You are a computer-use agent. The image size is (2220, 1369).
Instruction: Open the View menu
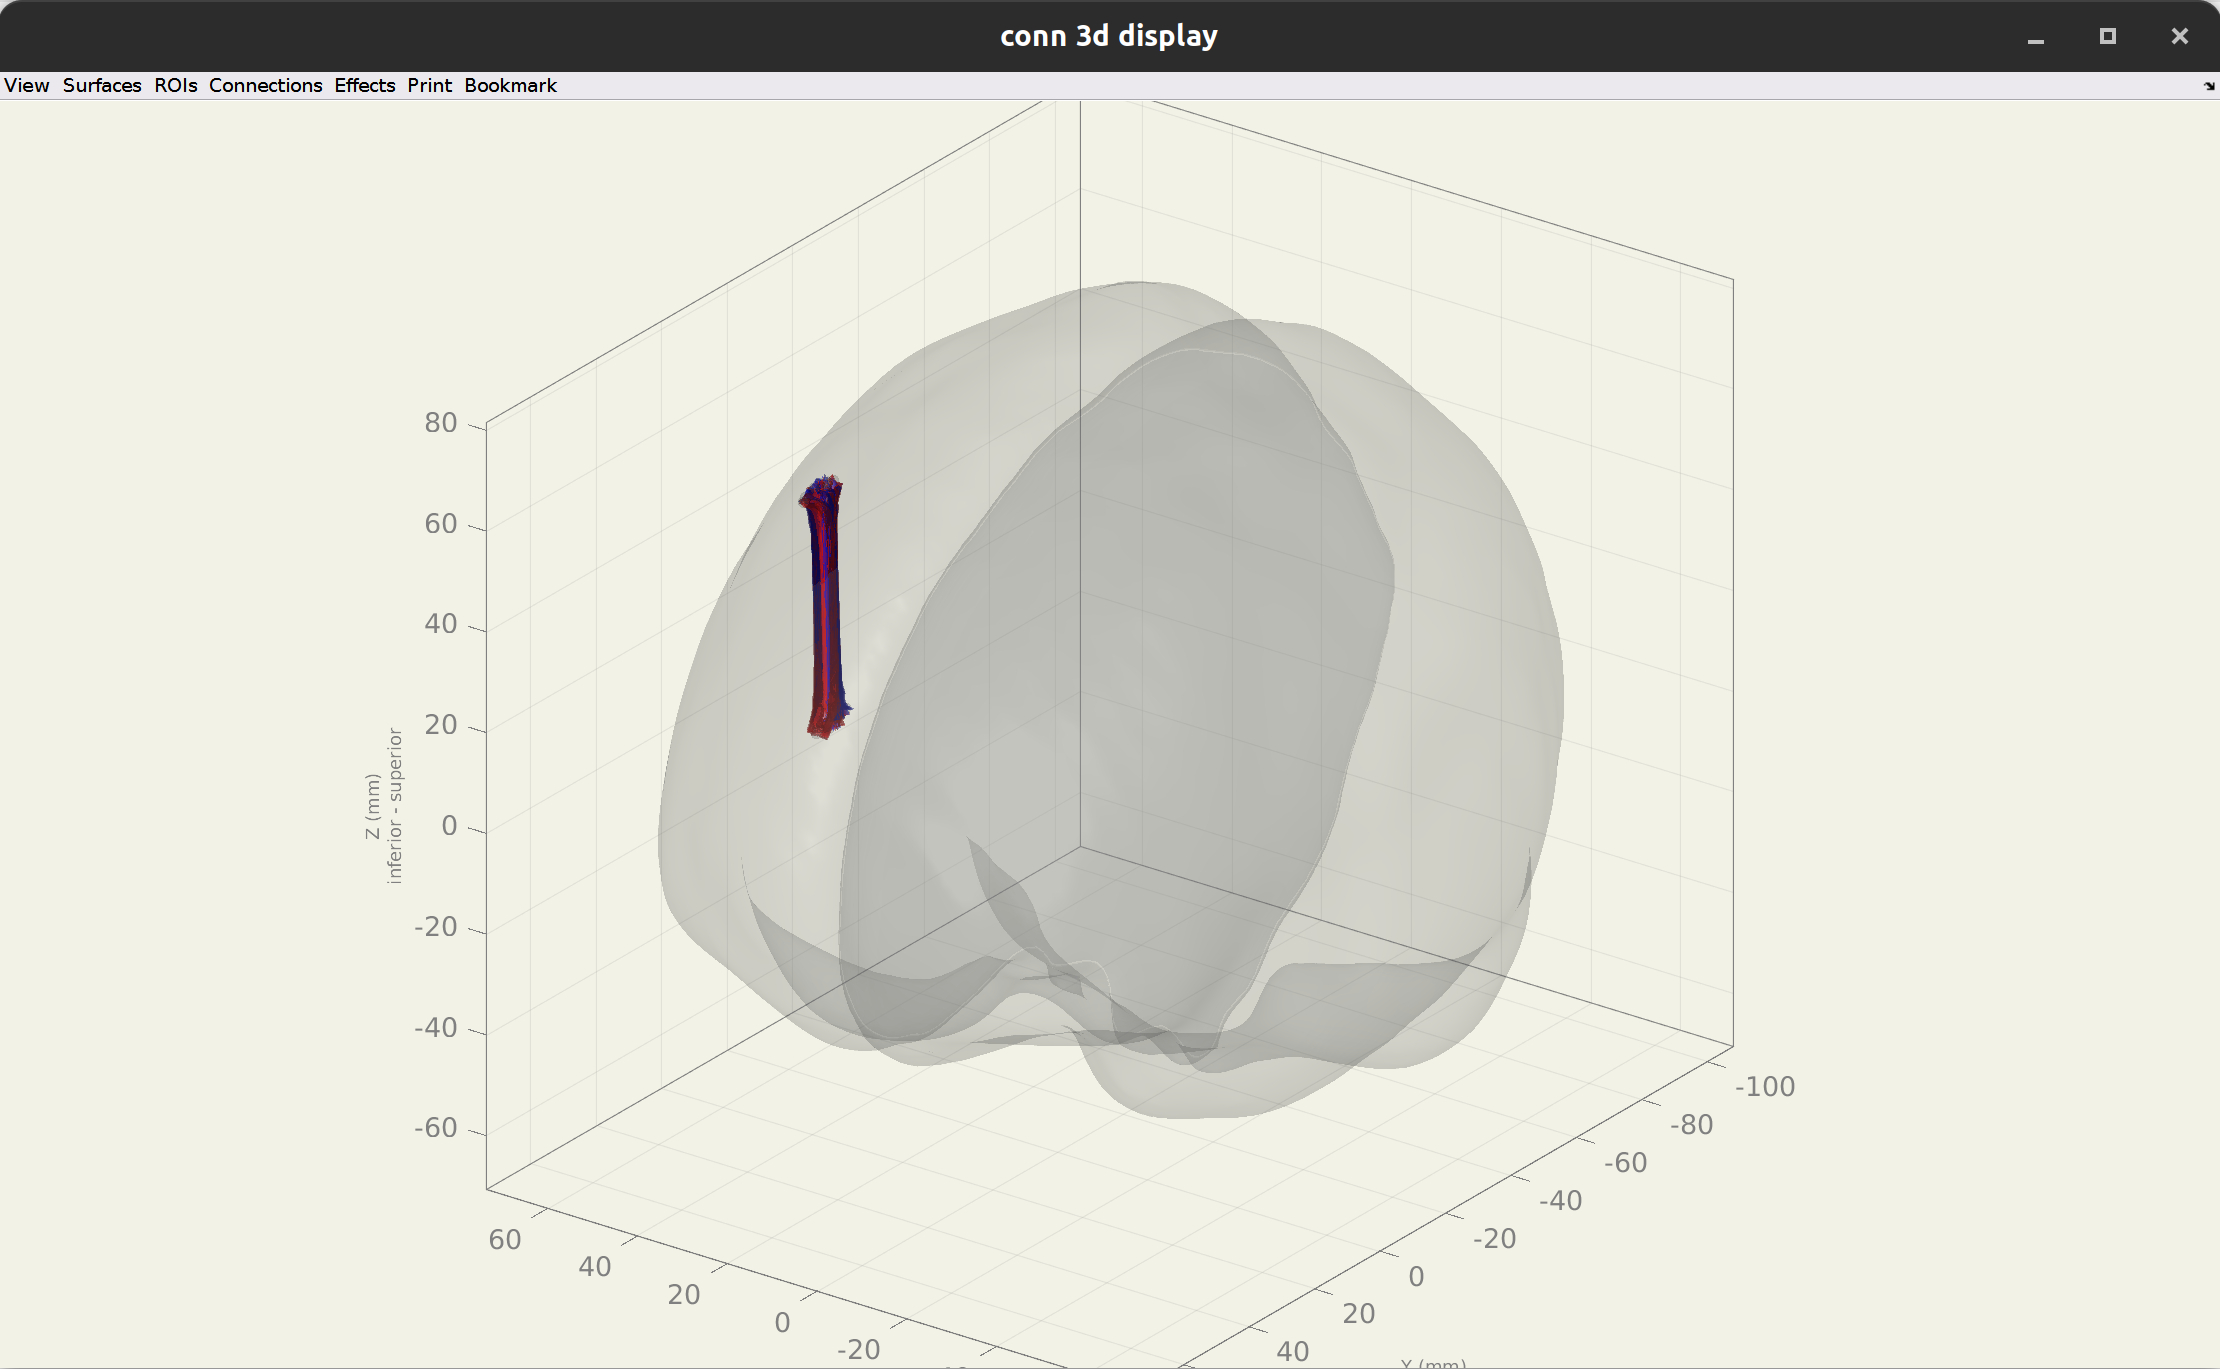click(x=26, y=86)
